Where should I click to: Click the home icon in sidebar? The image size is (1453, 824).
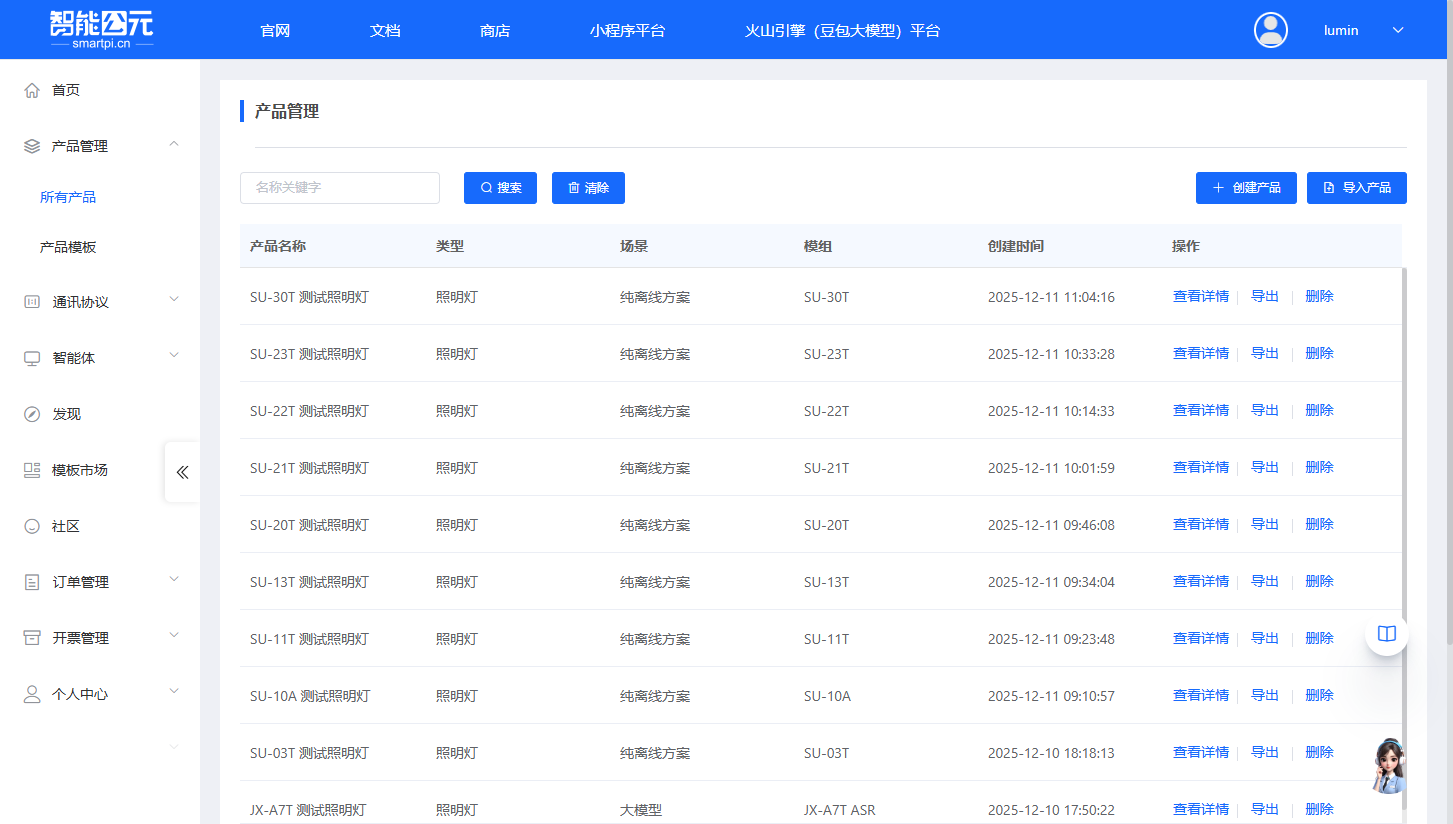(x=32, y=90)
